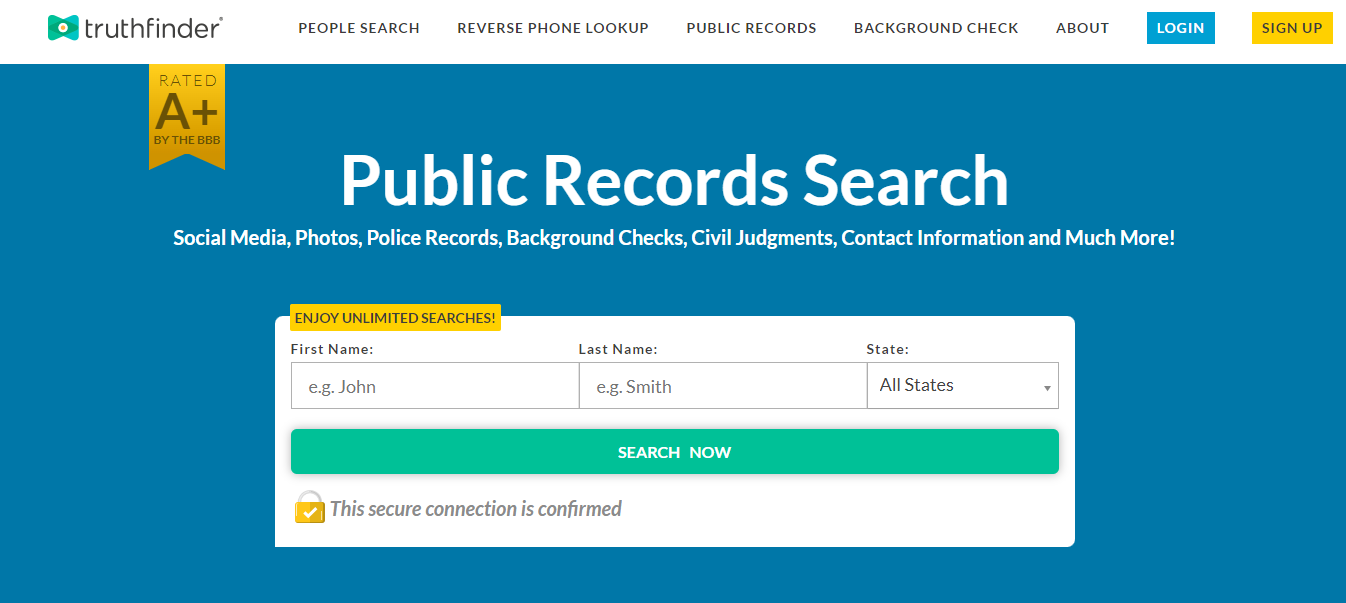The height and width of the screenshot is (603, 1346).
Task: Open the All States dropdown
Action: point(963,386)
